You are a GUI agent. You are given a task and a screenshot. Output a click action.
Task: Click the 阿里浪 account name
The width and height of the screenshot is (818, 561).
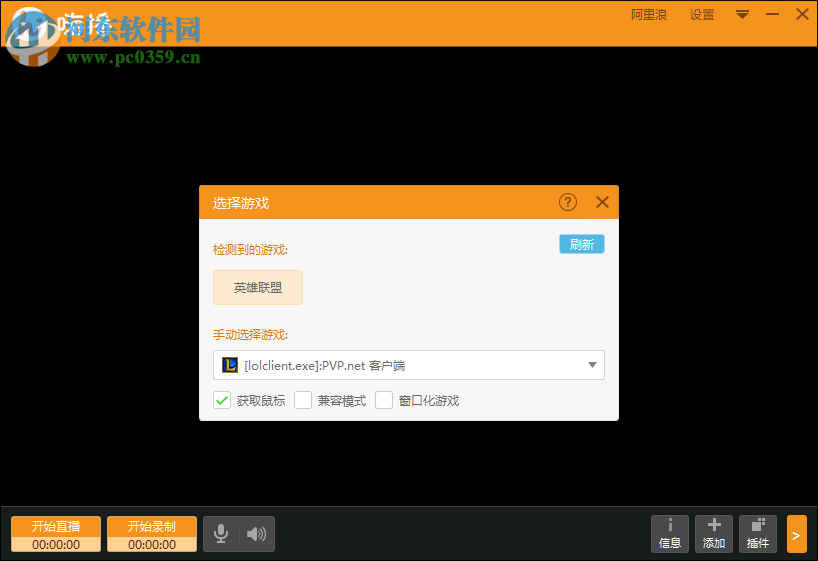(649, 15)
